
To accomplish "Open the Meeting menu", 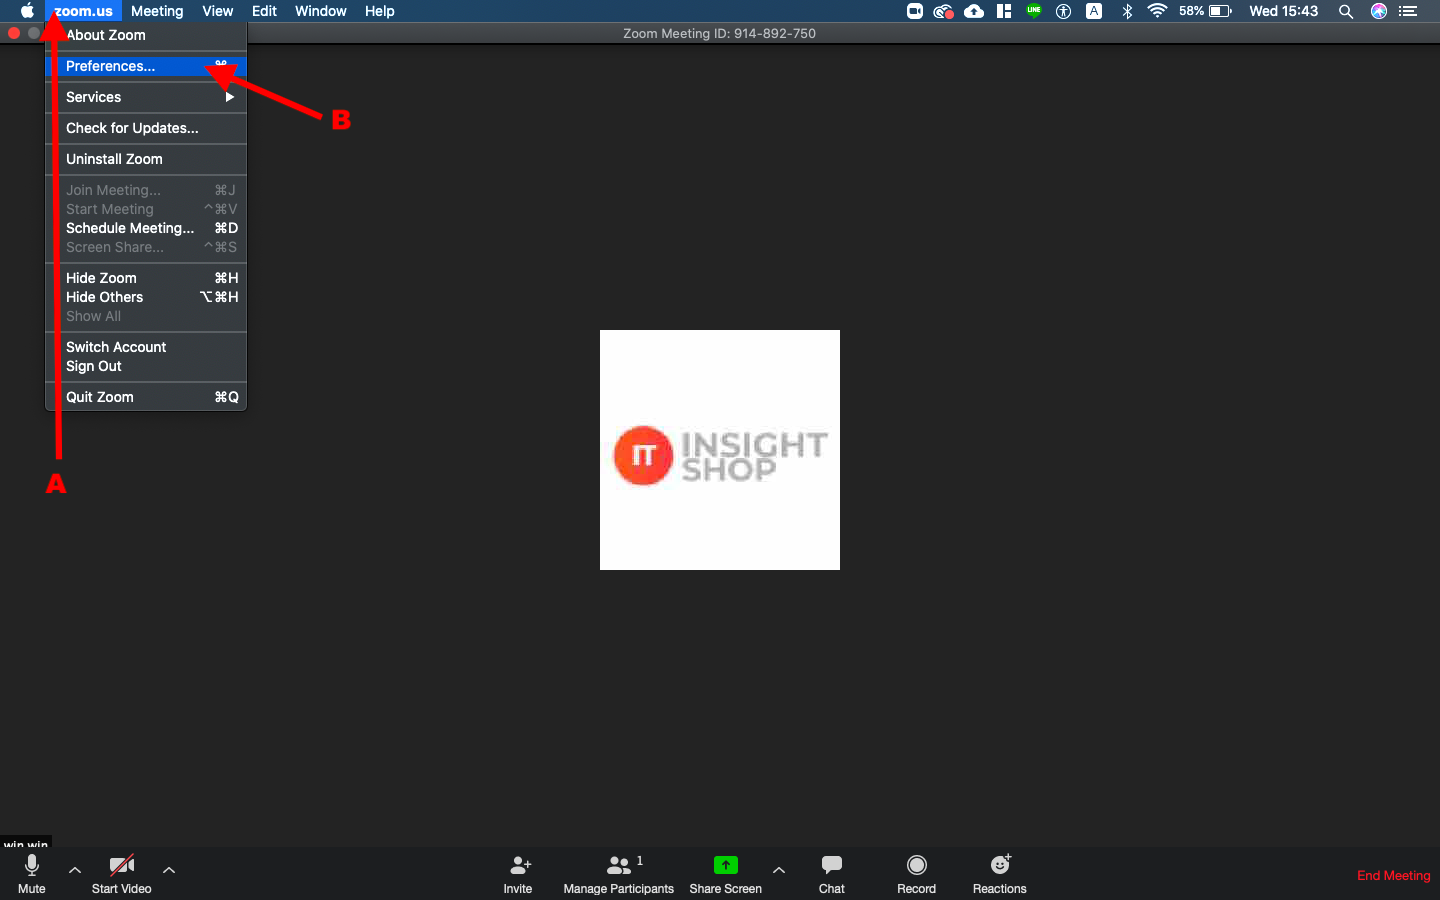I will coord(157,11).
